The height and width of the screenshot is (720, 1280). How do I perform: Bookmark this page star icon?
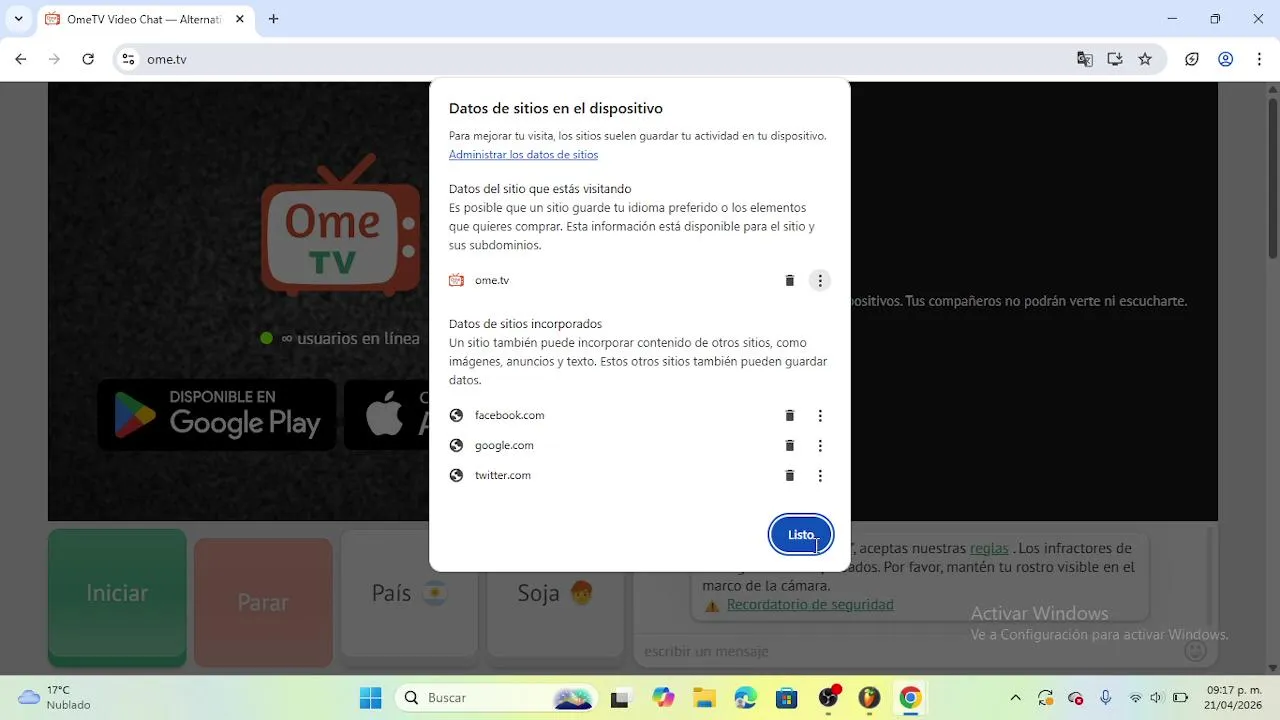(1145, 59)
